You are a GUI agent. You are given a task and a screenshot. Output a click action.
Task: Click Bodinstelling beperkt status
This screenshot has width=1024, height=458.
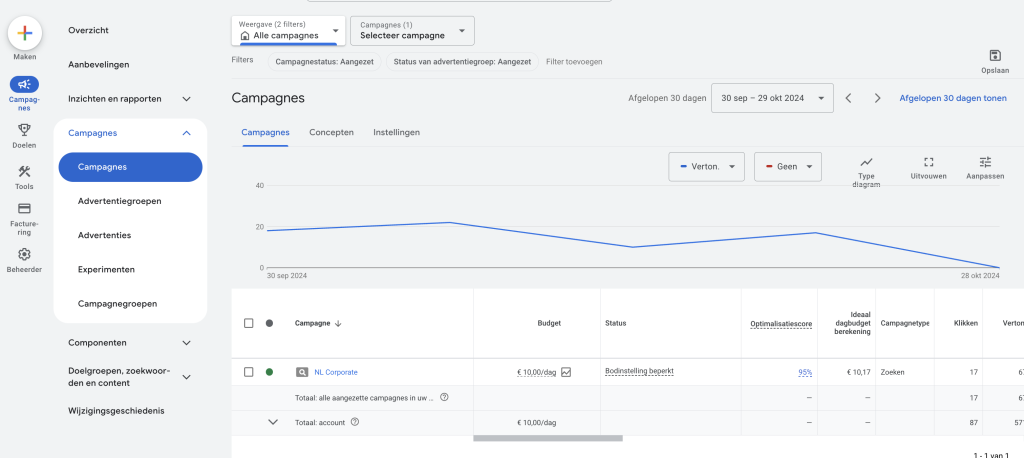coord(639,371)
